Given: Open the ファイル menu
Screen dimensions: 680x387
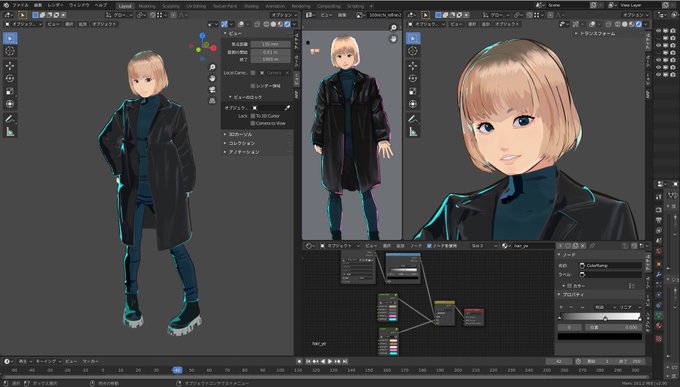Looking at the screenshot, I should coord(20,5).
